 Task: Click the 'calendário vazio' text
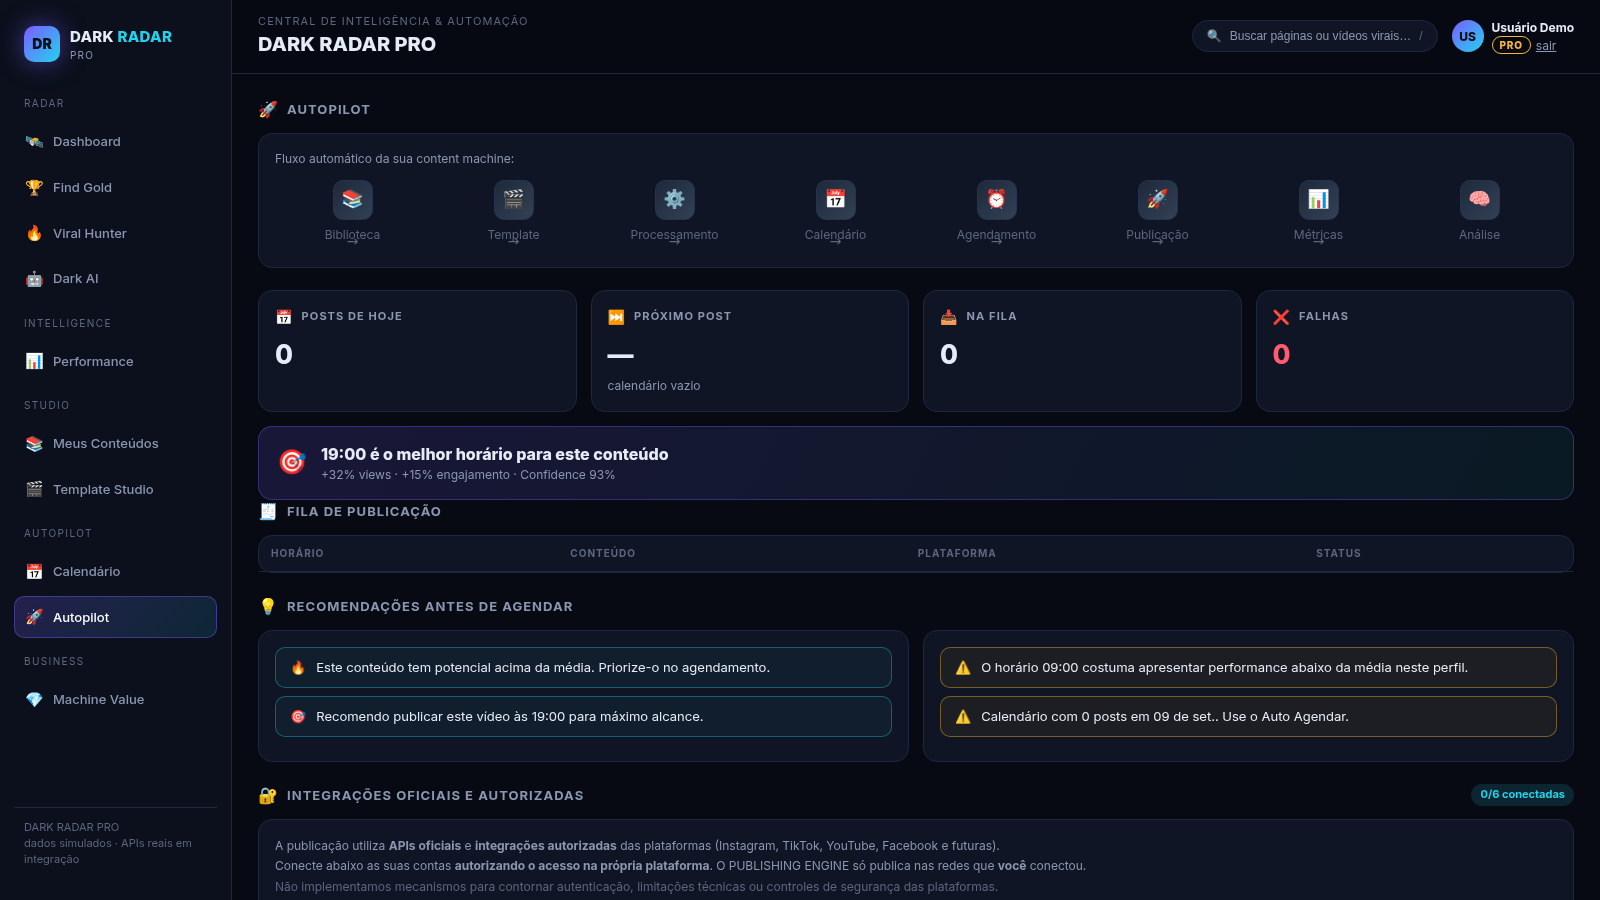(x=654, y=386)
